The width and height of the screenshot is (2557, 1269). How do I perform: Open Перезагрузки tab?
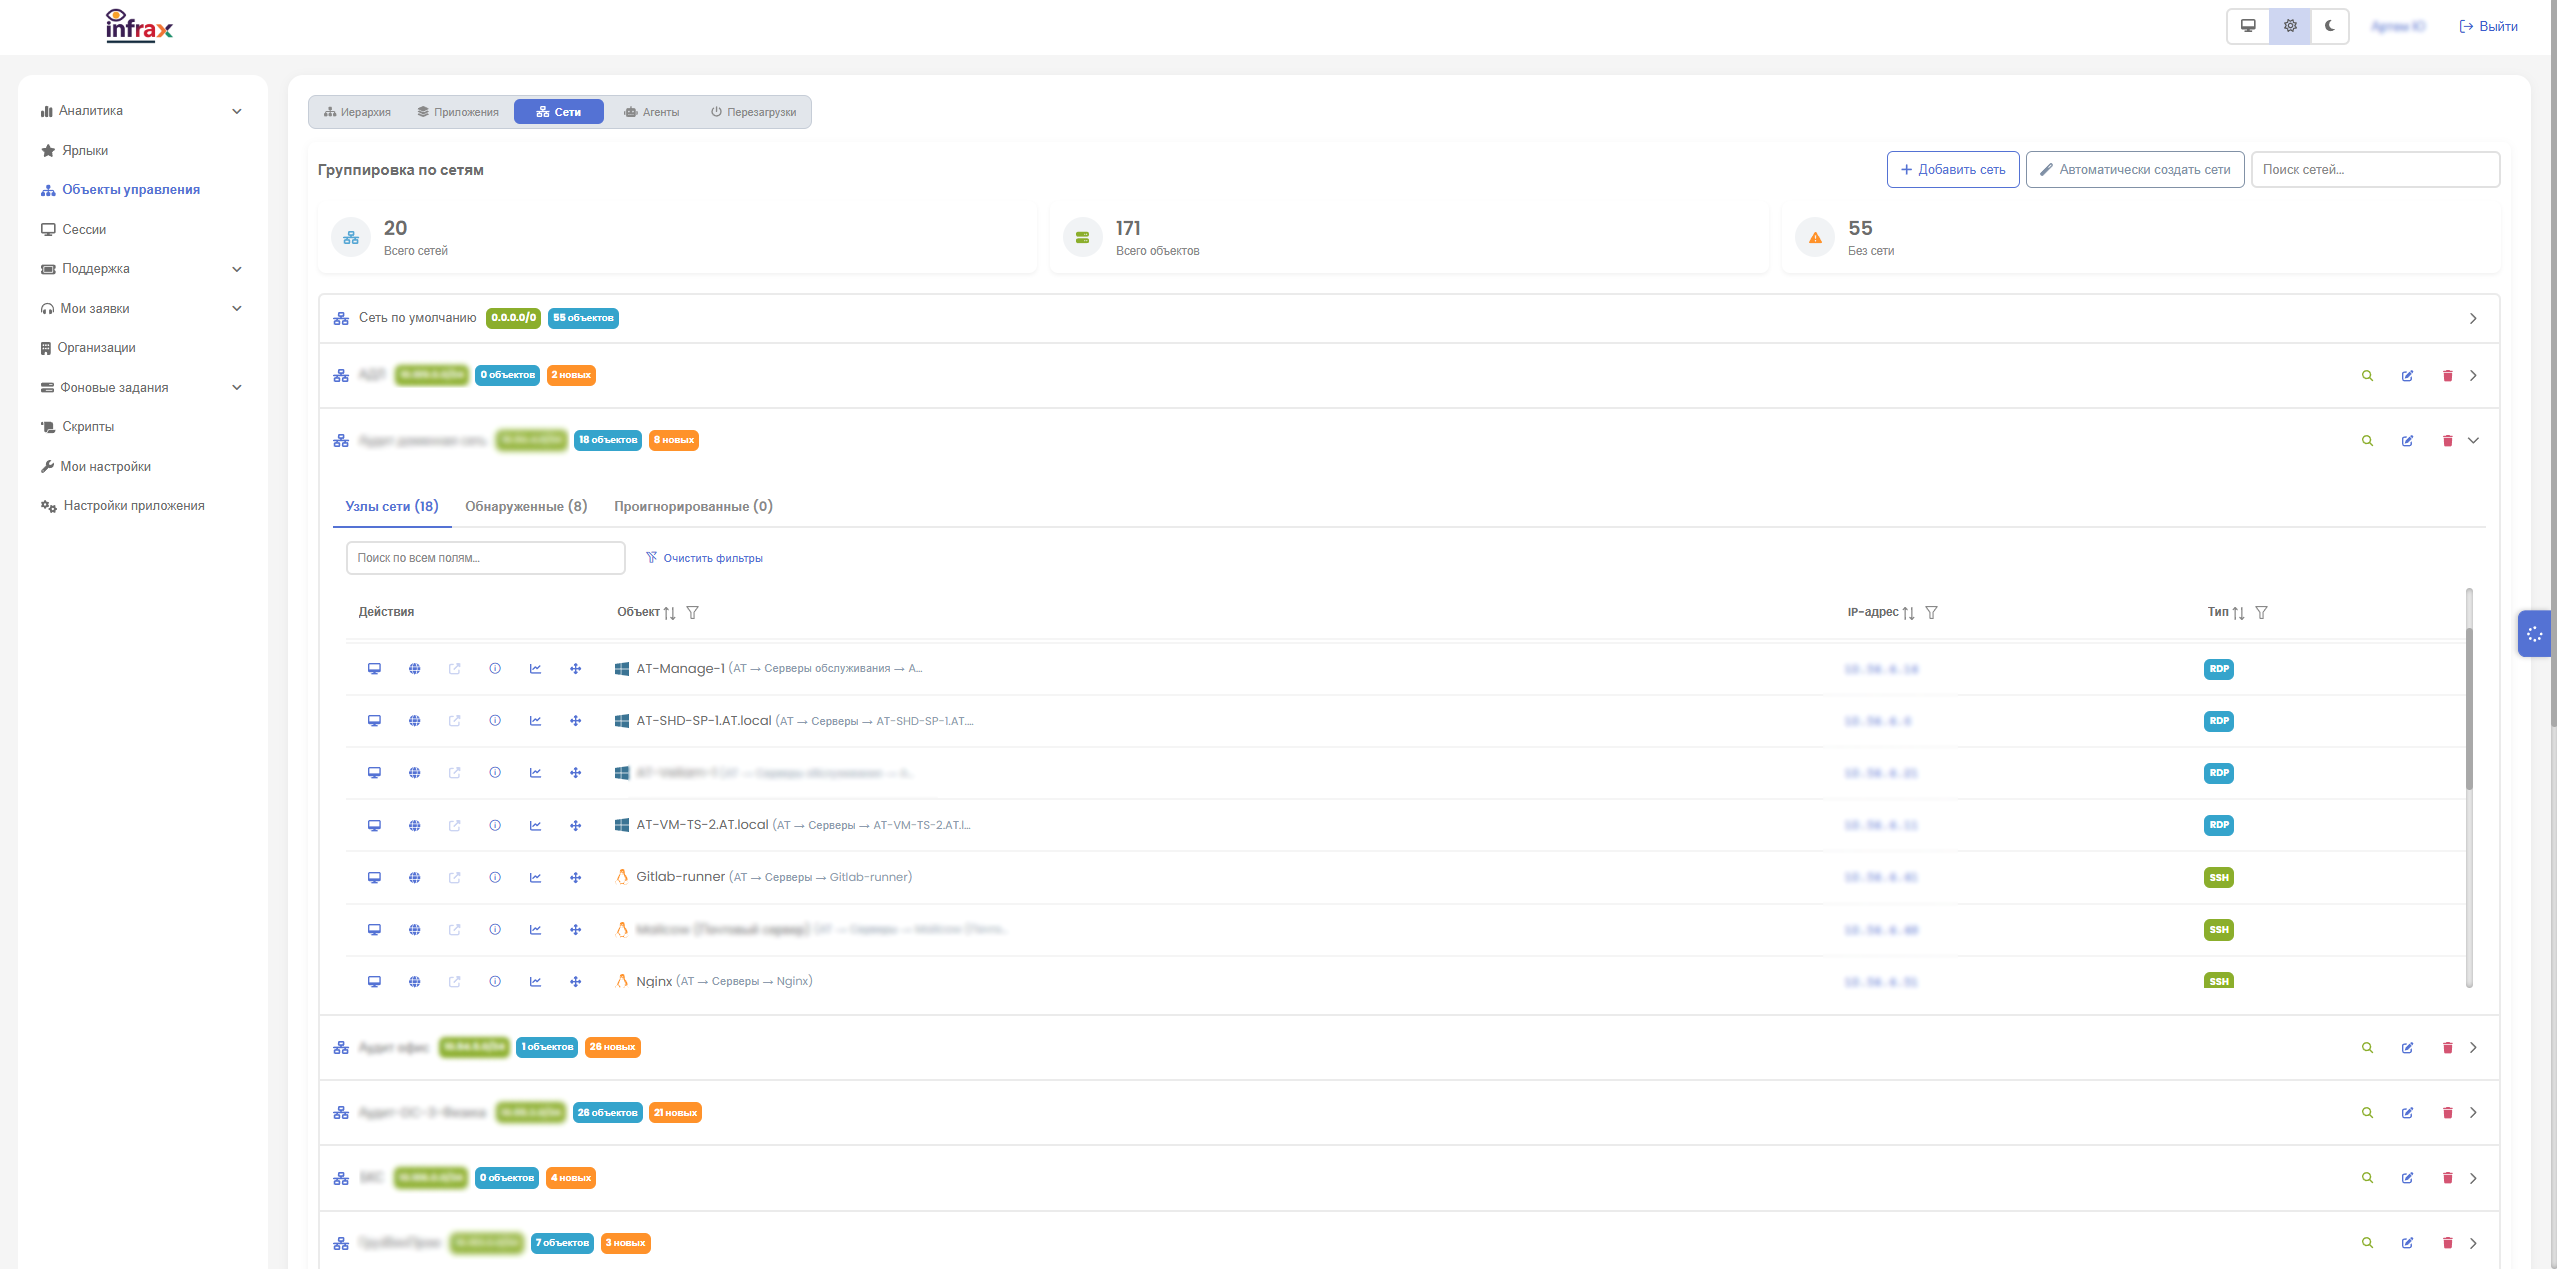(x=754, y=112)
